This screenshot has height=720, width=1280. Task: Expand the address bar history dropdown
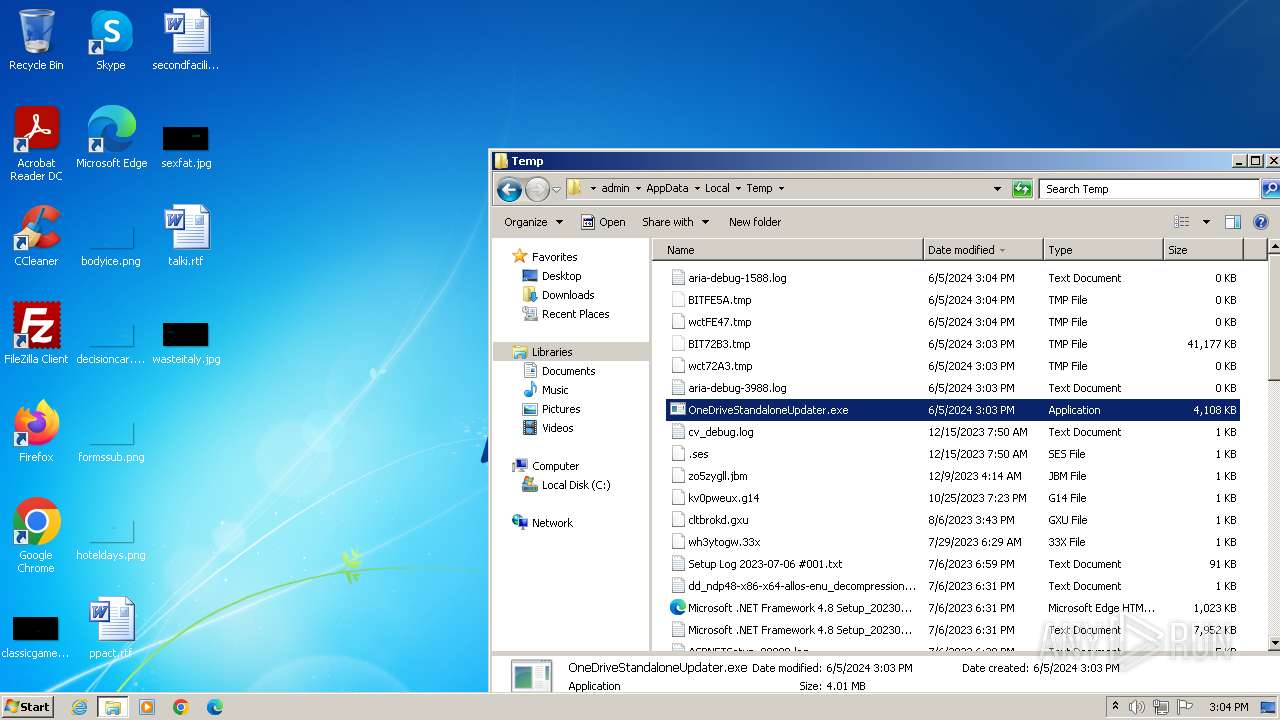pyautogui.click(x=997, y=189)
